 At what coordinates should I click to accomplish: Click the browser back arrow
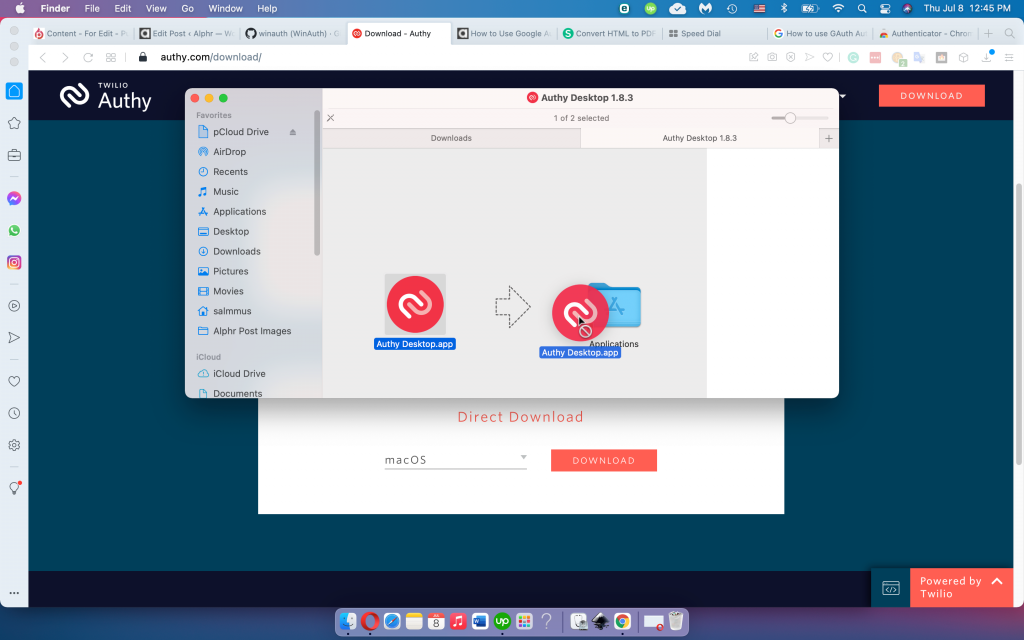point(43,57)
